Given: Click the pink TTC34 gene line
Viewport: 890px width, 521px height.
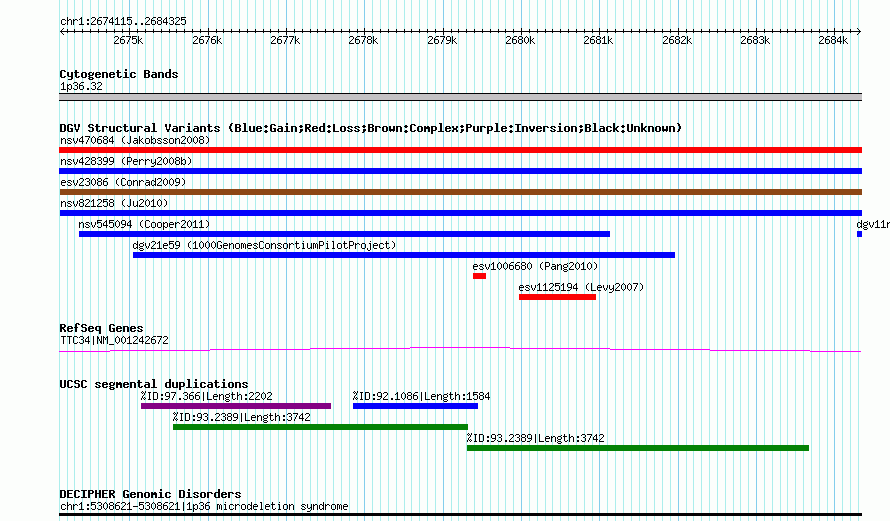Looking at the screenshot, I should [460, 350].
